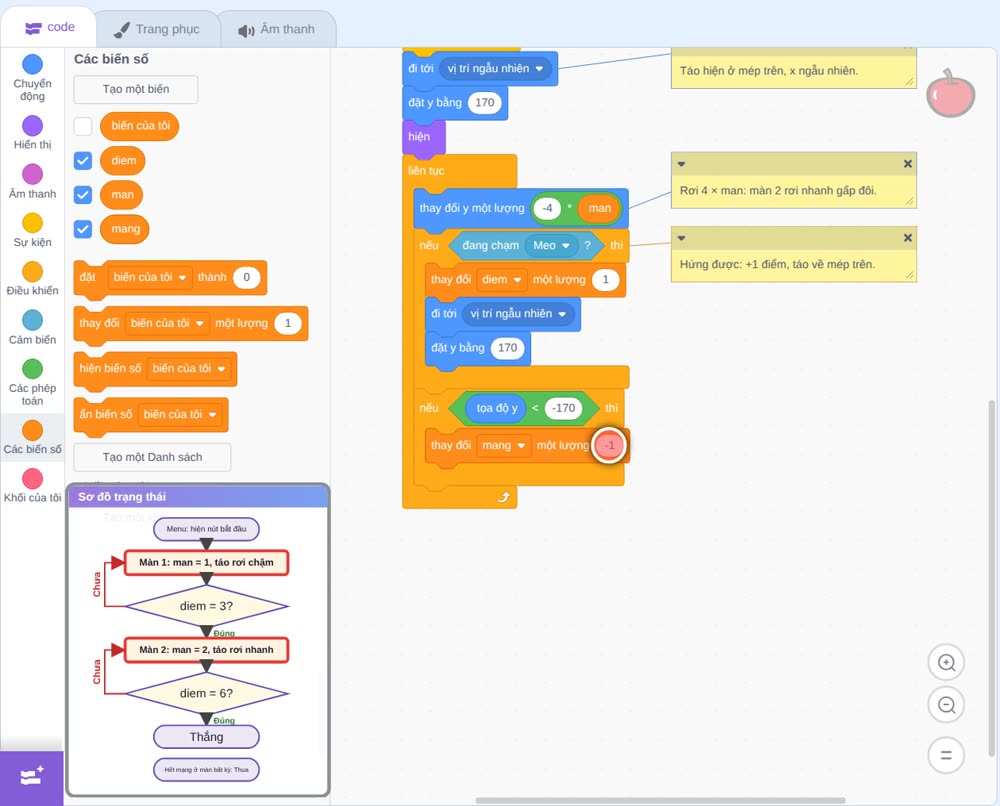Open the 'Meo' sprite dropdown in touching block
Screen dimensions: 1000x806
[551, 245]
